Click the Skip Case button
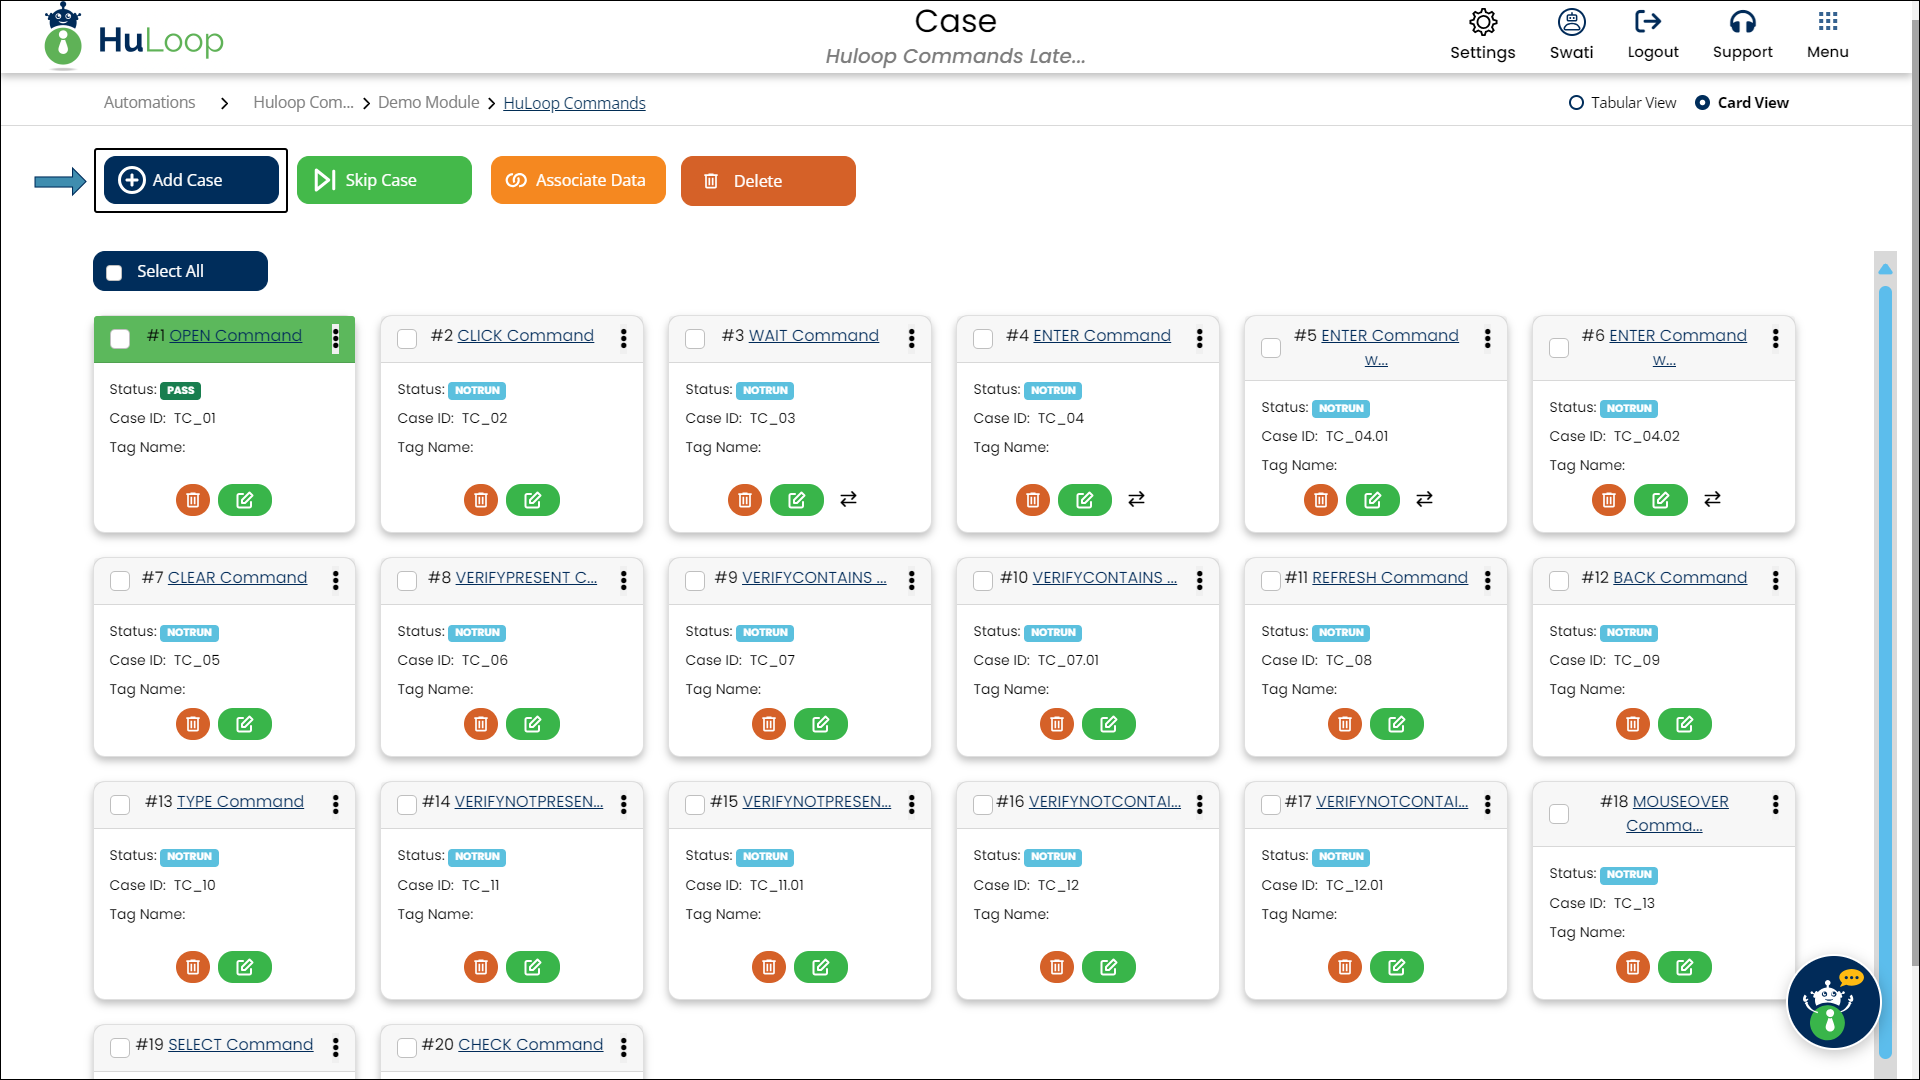This screenshot has height=1080, width=1920. coord(384,180)
